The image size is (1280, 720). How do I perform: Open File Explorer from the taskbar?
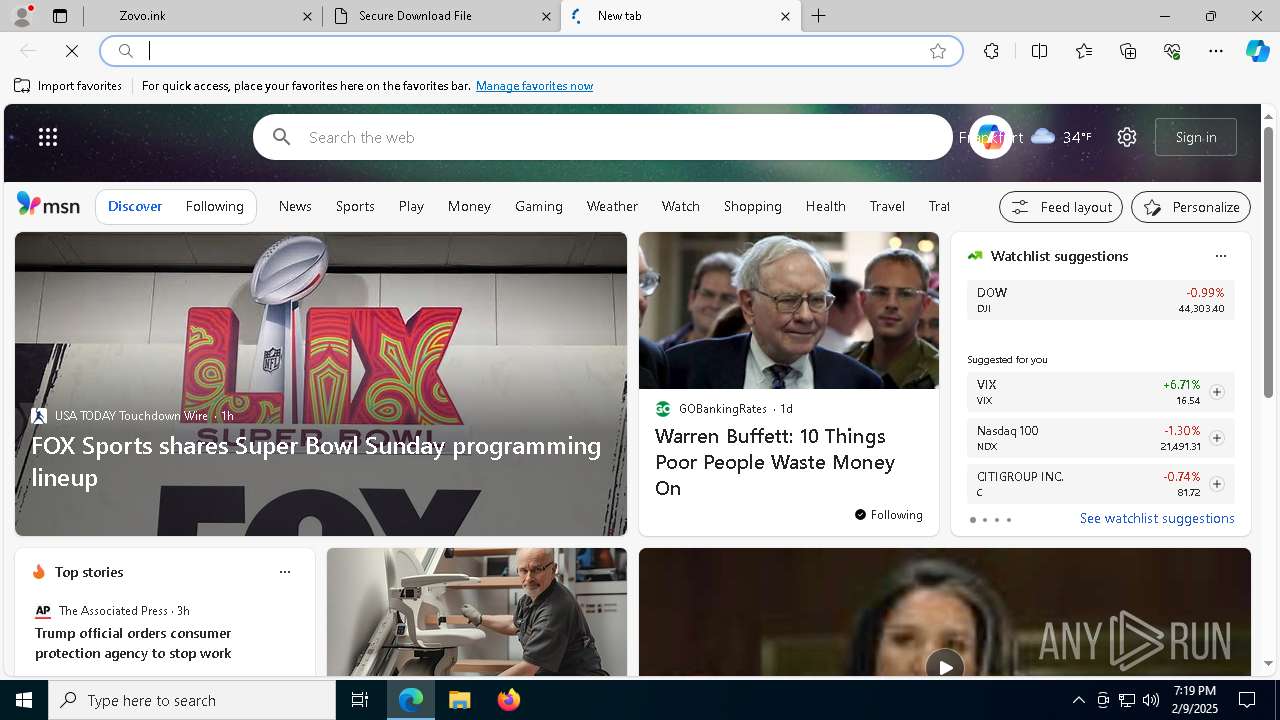[x=460, y=700]
